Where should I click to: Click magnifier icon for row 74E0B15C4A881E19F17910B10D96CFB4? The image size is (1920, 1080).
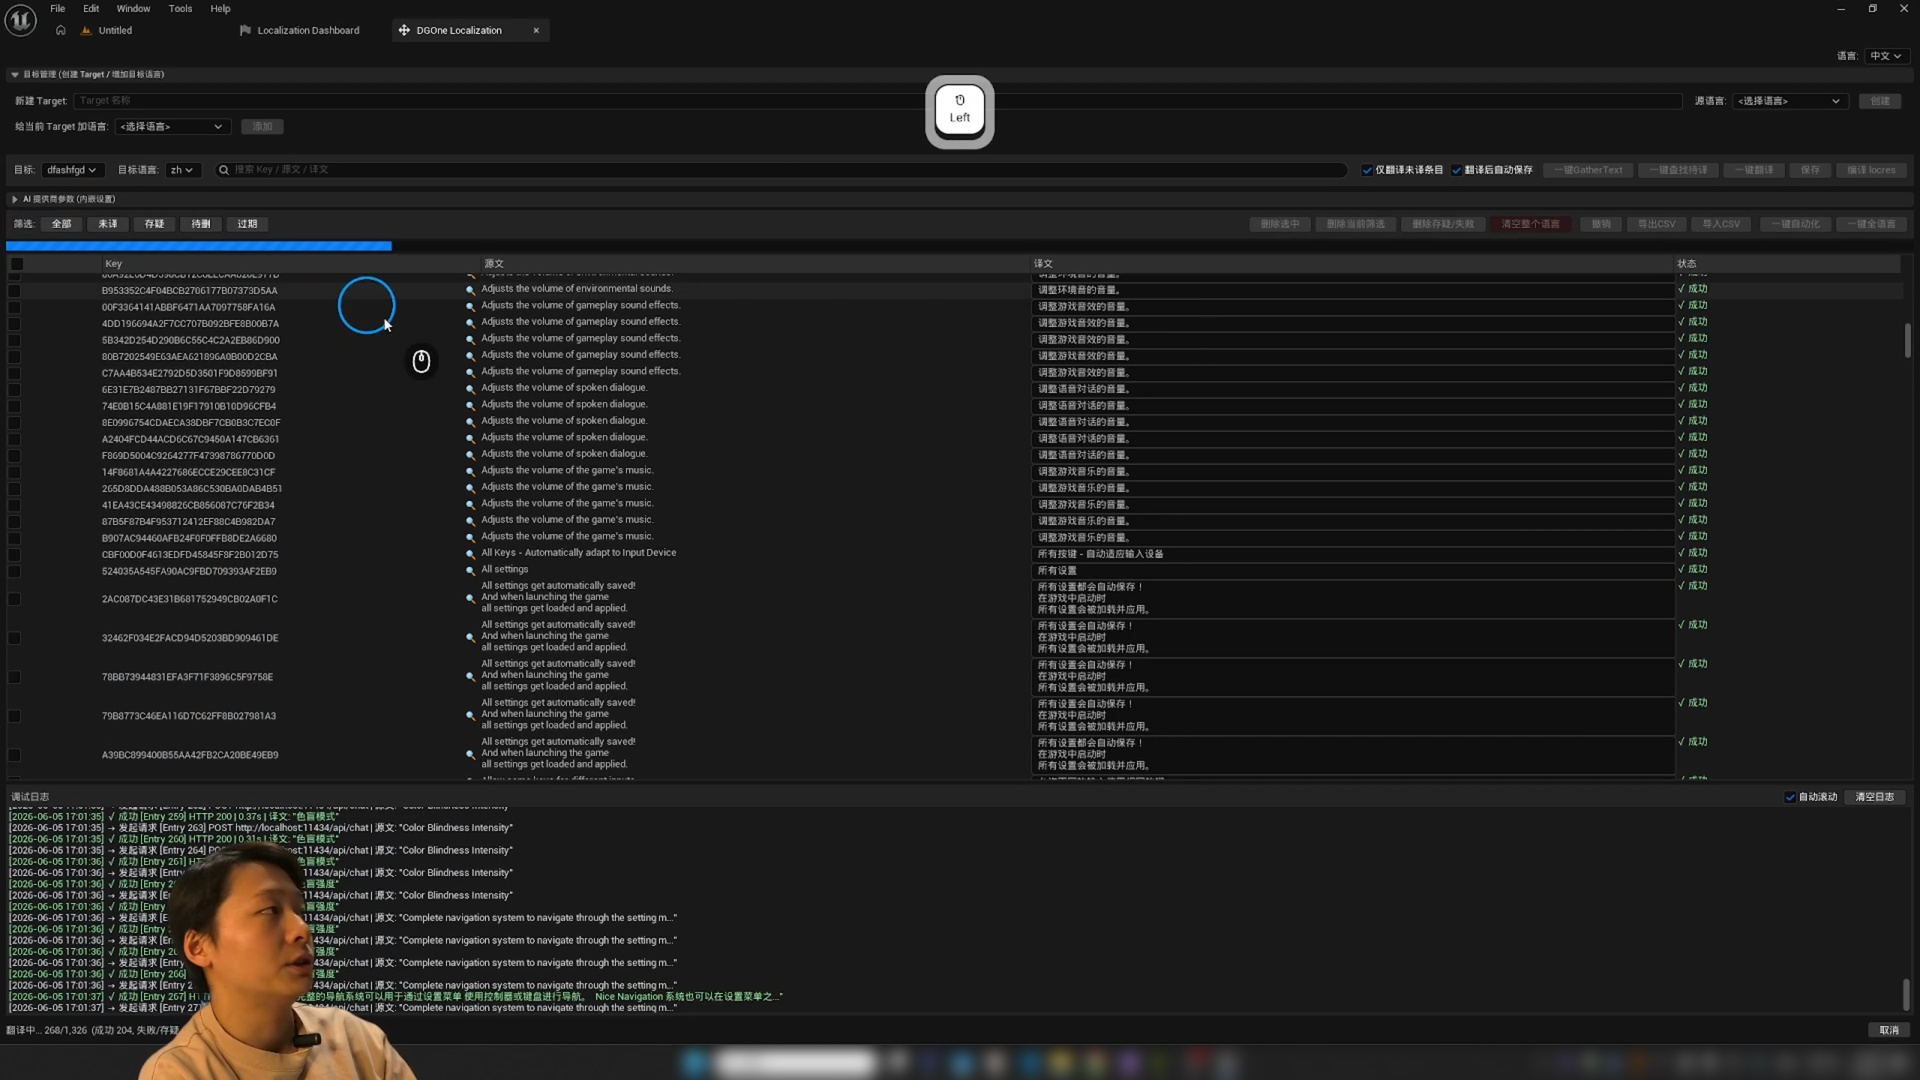tap(470, 406)
